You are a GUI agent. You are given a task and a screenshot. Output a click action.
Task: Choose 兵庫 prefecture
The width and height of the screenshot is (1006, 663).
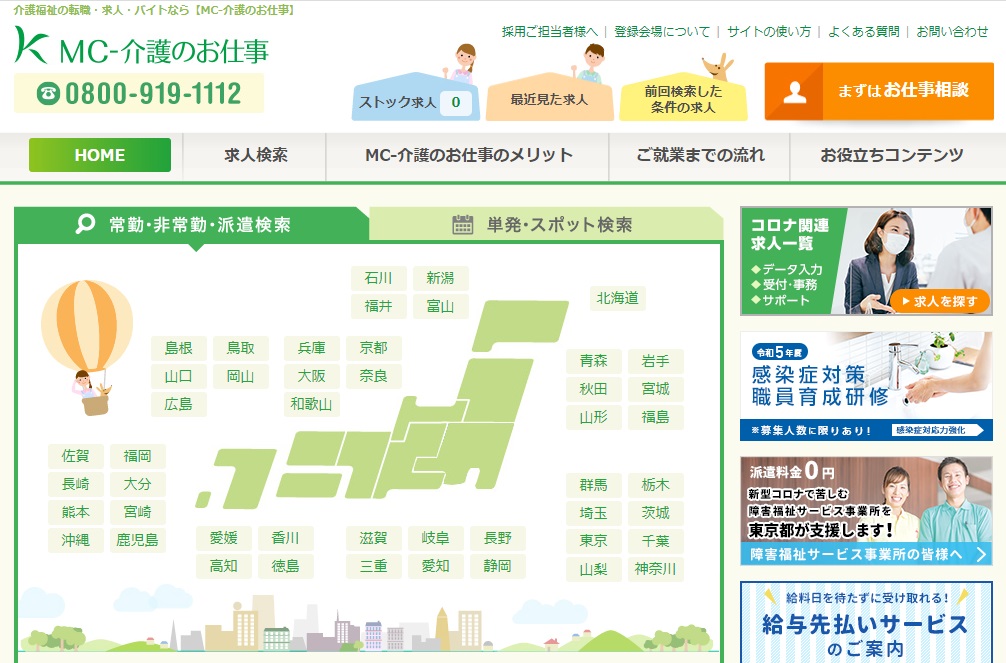coord(312,348)
